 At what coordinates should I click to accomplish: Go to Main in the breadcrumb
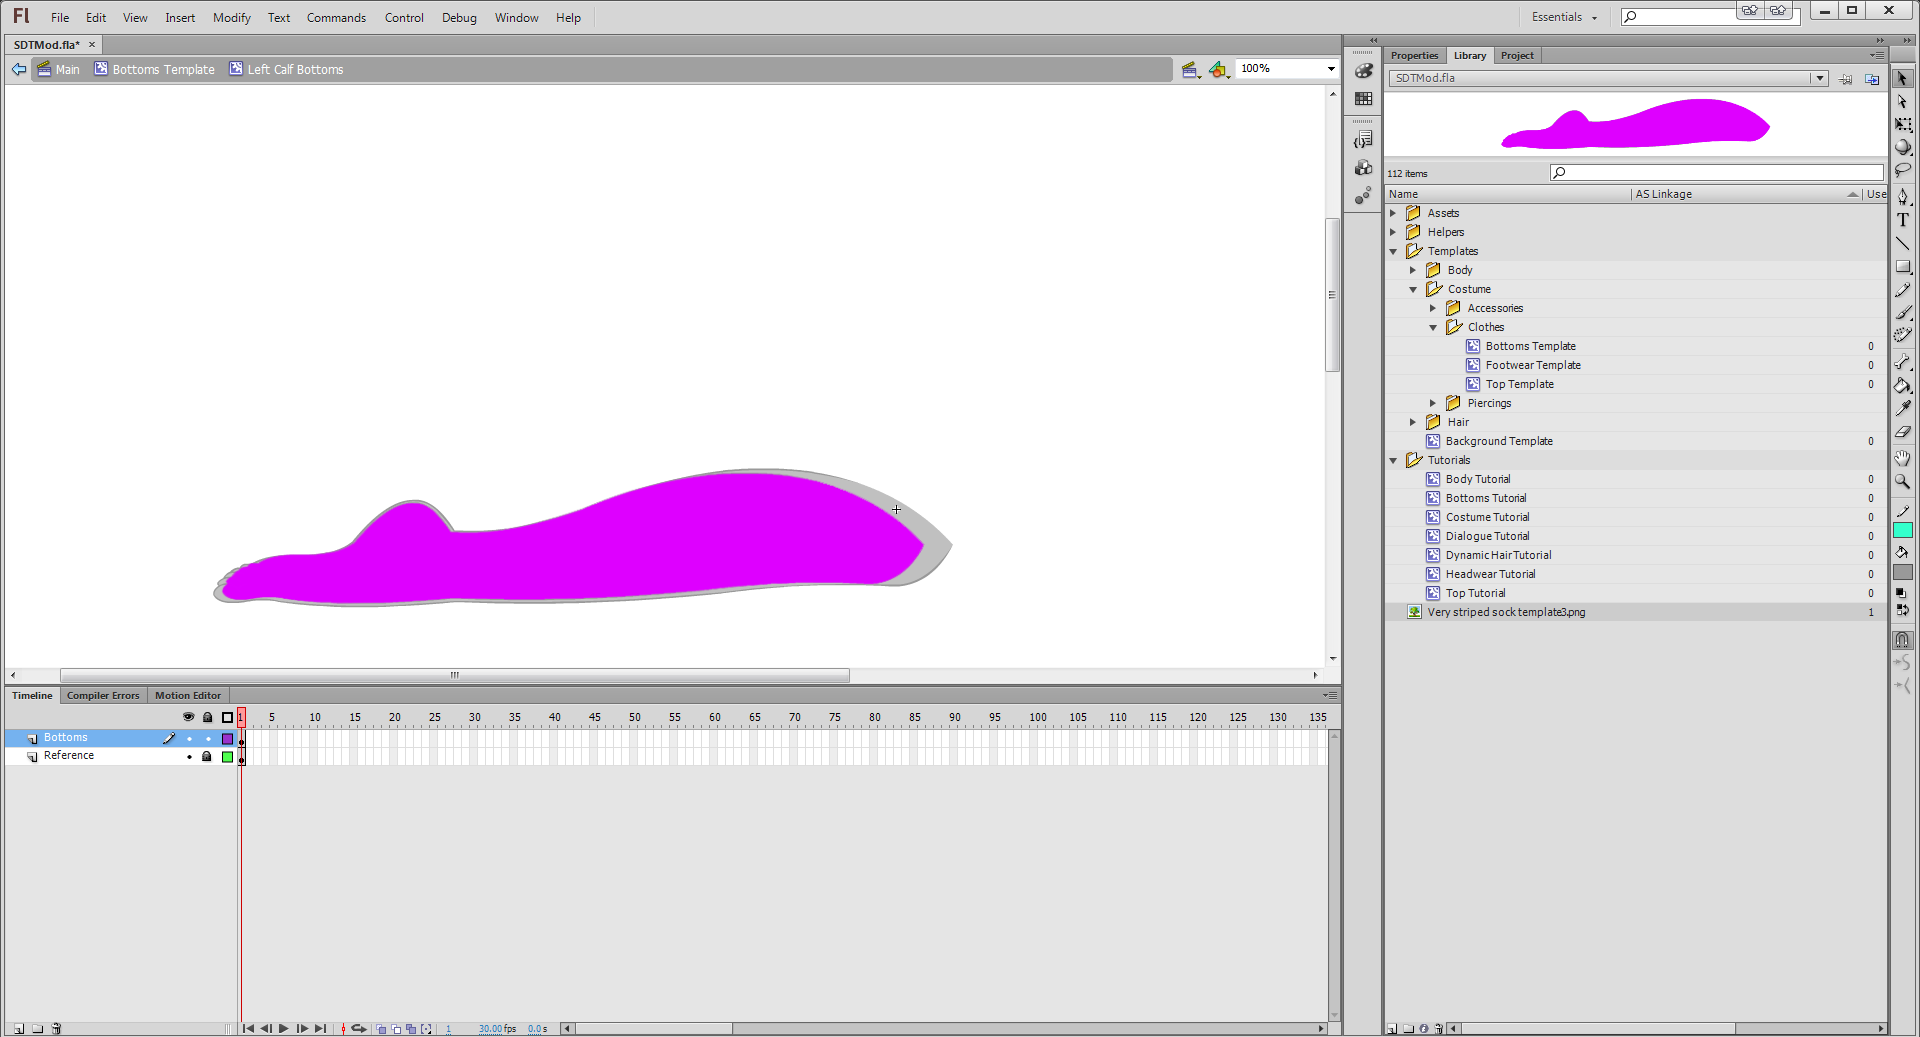67,70
